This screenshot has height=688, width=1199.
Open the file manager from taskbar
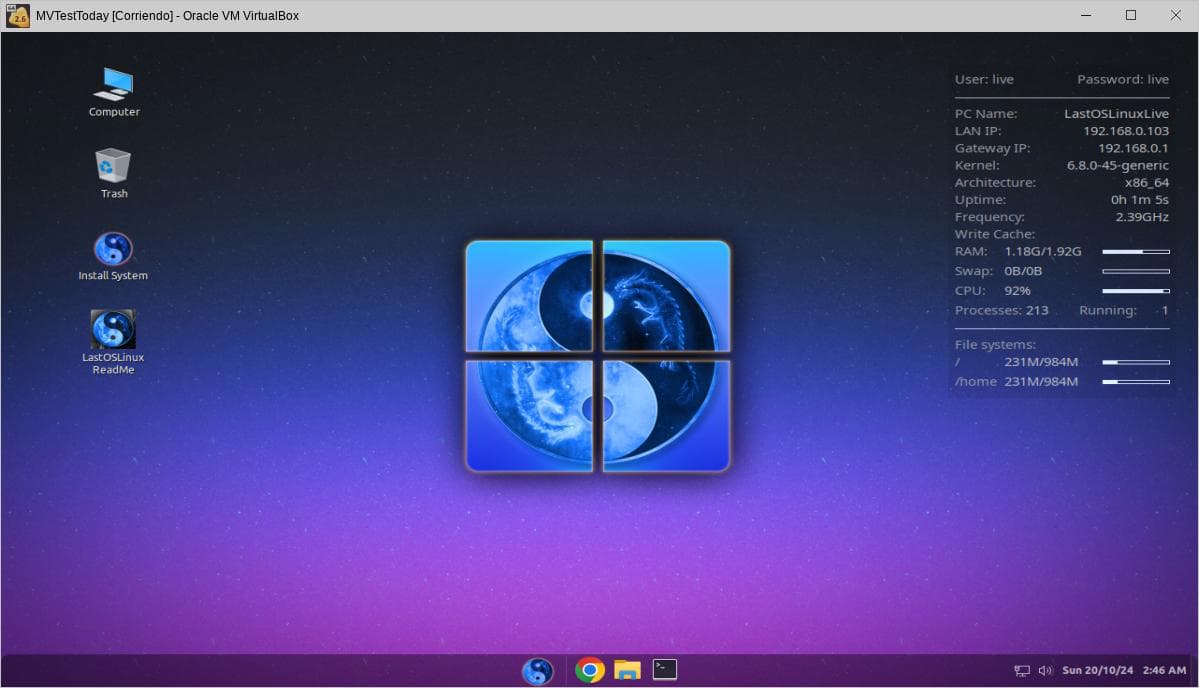(x=627, y=670)
